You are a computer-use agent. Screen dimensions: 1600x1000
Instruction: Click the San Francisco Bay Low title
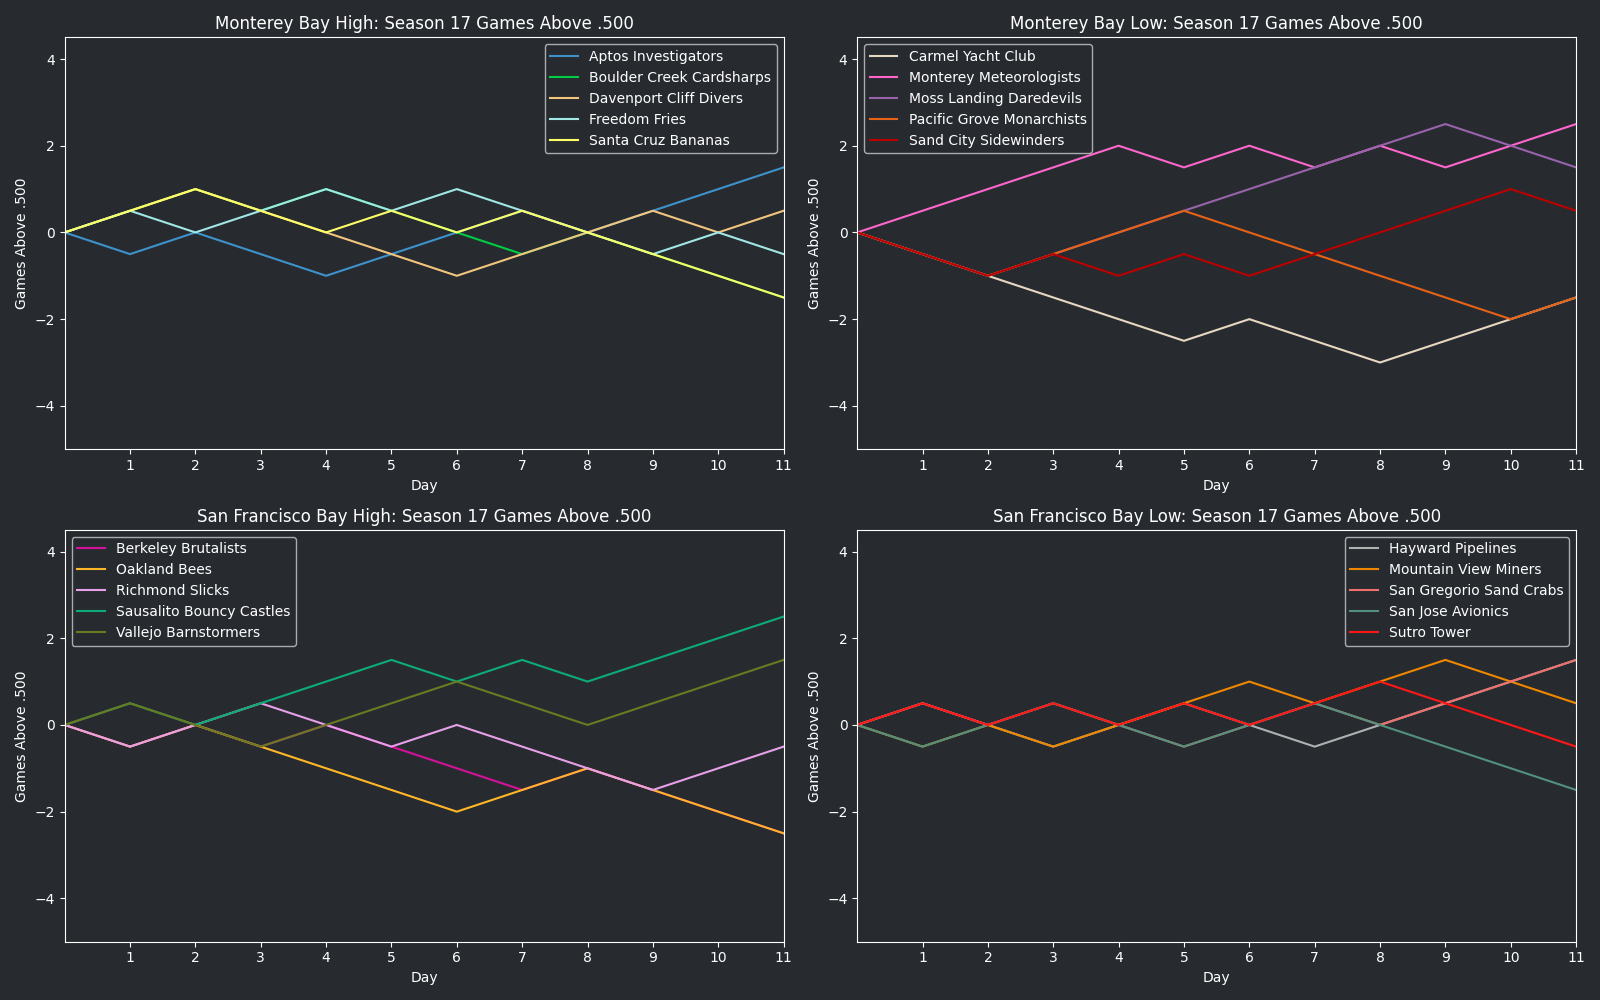(1216, 516)
